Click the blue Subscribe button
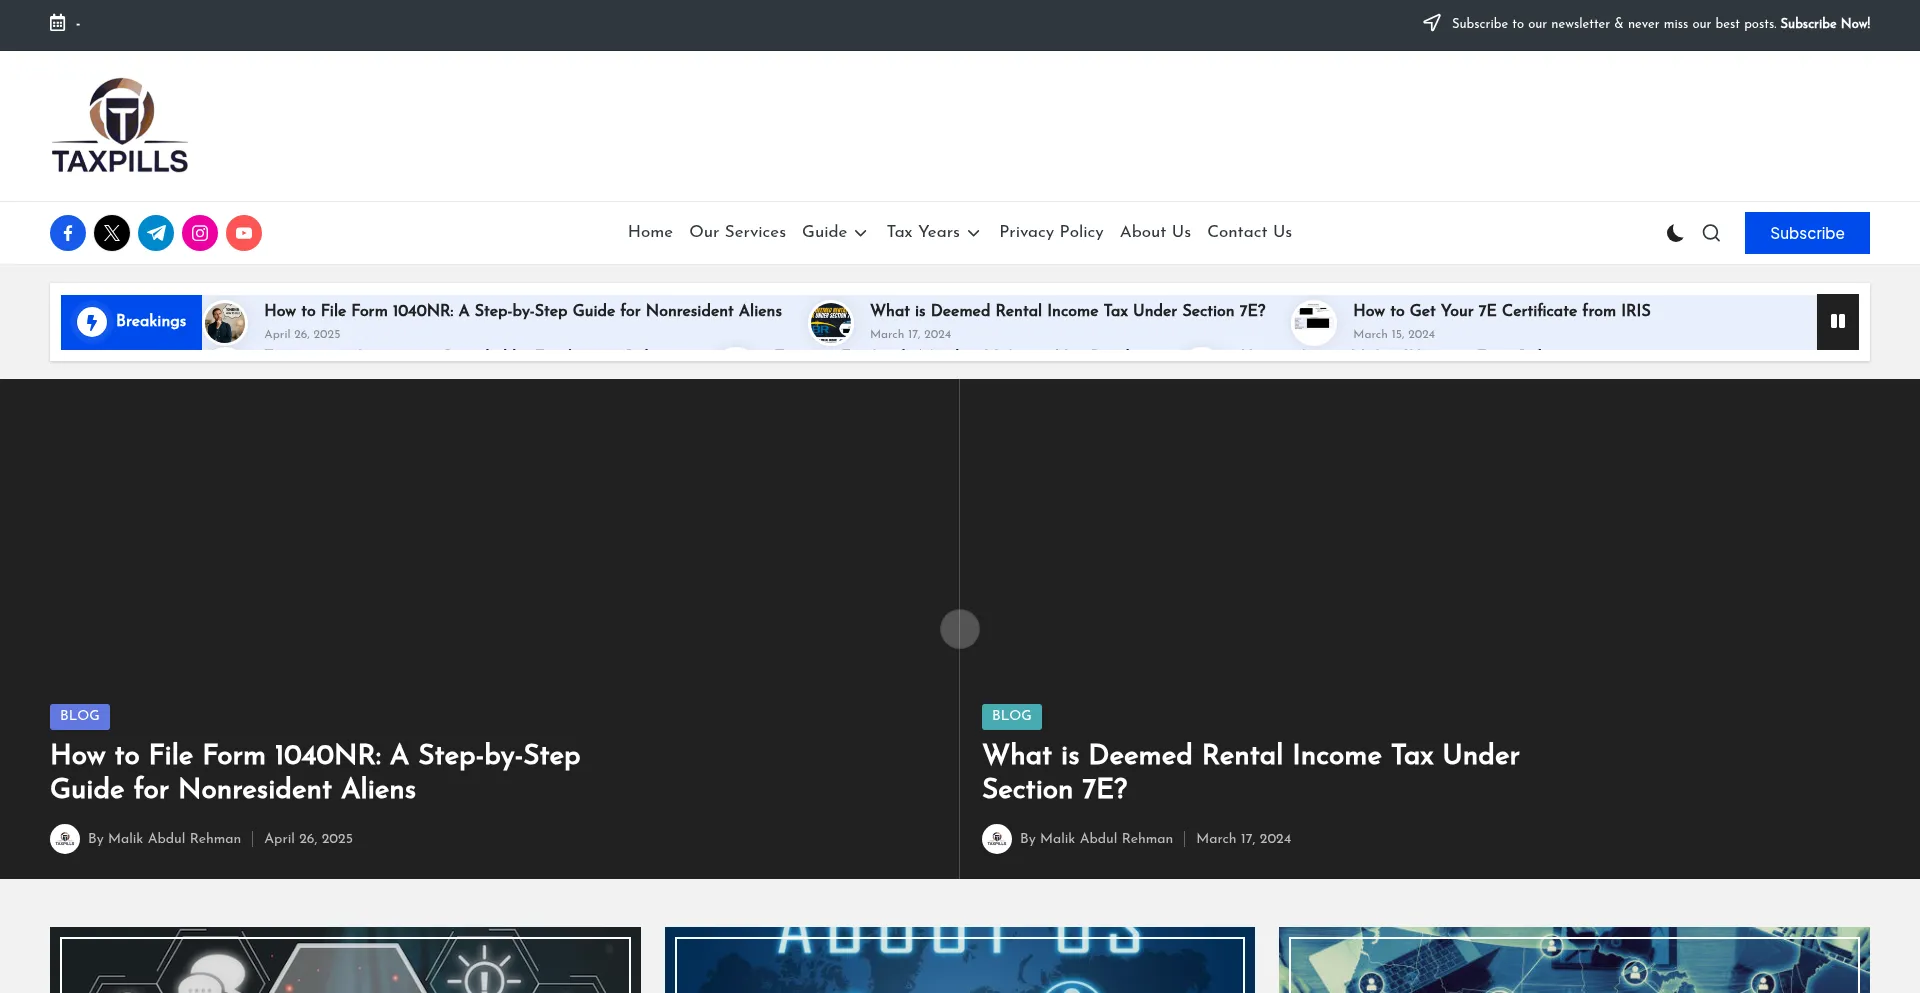Viewport: 1920px width, 993px height. pyautogui.click(x=1806, y=233)
